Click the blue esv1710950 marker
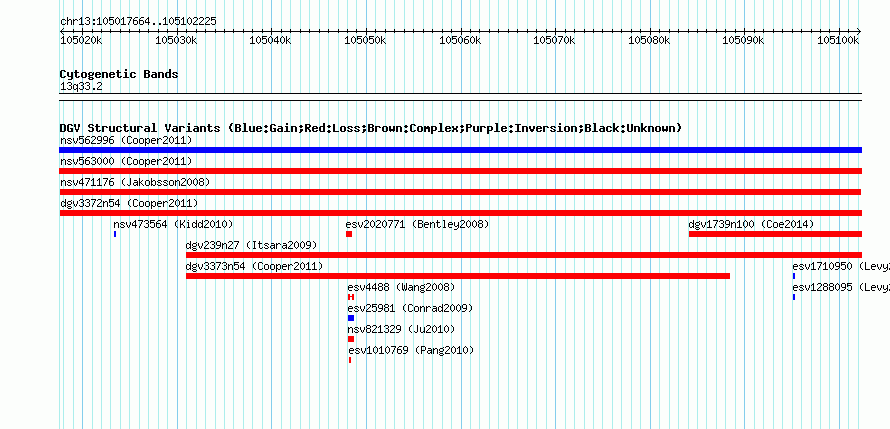Screen dimensions: 890x429 pos(794,276)
